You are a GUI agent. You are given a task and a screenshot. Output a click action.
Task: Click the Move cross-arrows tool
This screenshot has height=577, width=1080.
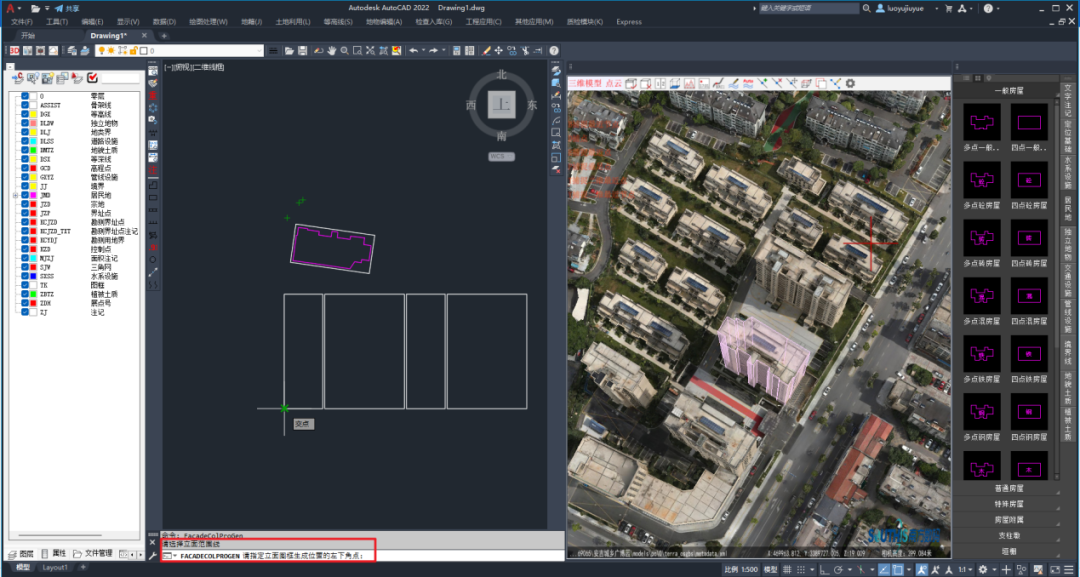(x=499, y=50)
